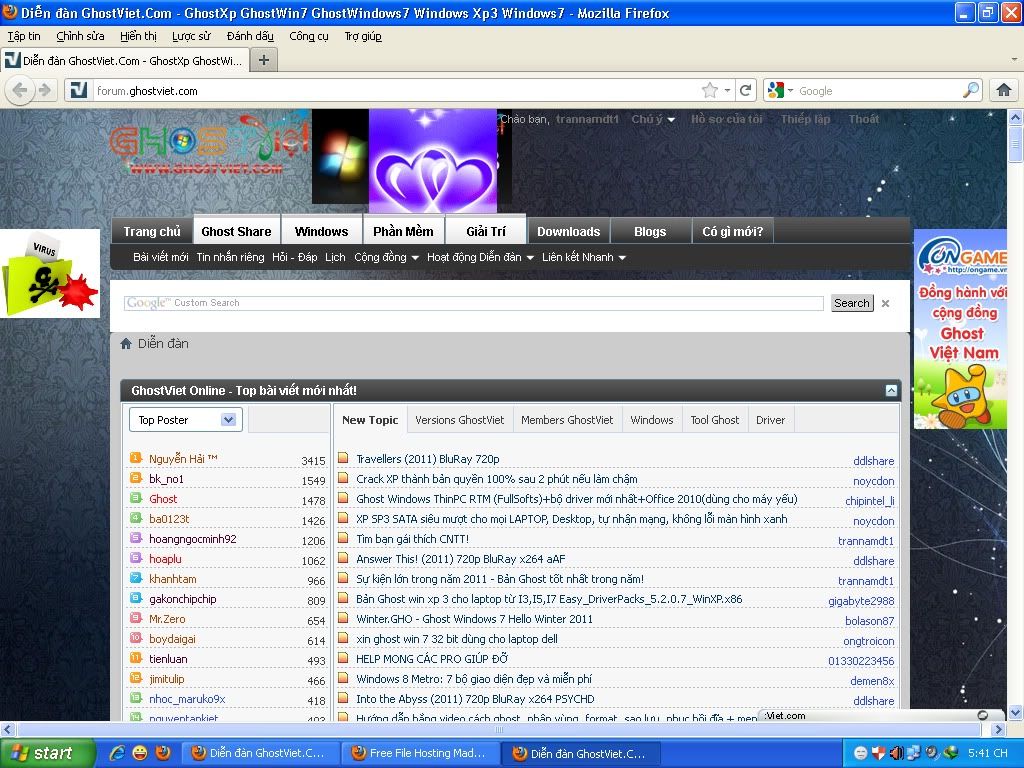This screenshot has height=768, width=1024.
Task: Bookmark this page with the star icon
Action: pyautogui.click(x=710, y=90)
